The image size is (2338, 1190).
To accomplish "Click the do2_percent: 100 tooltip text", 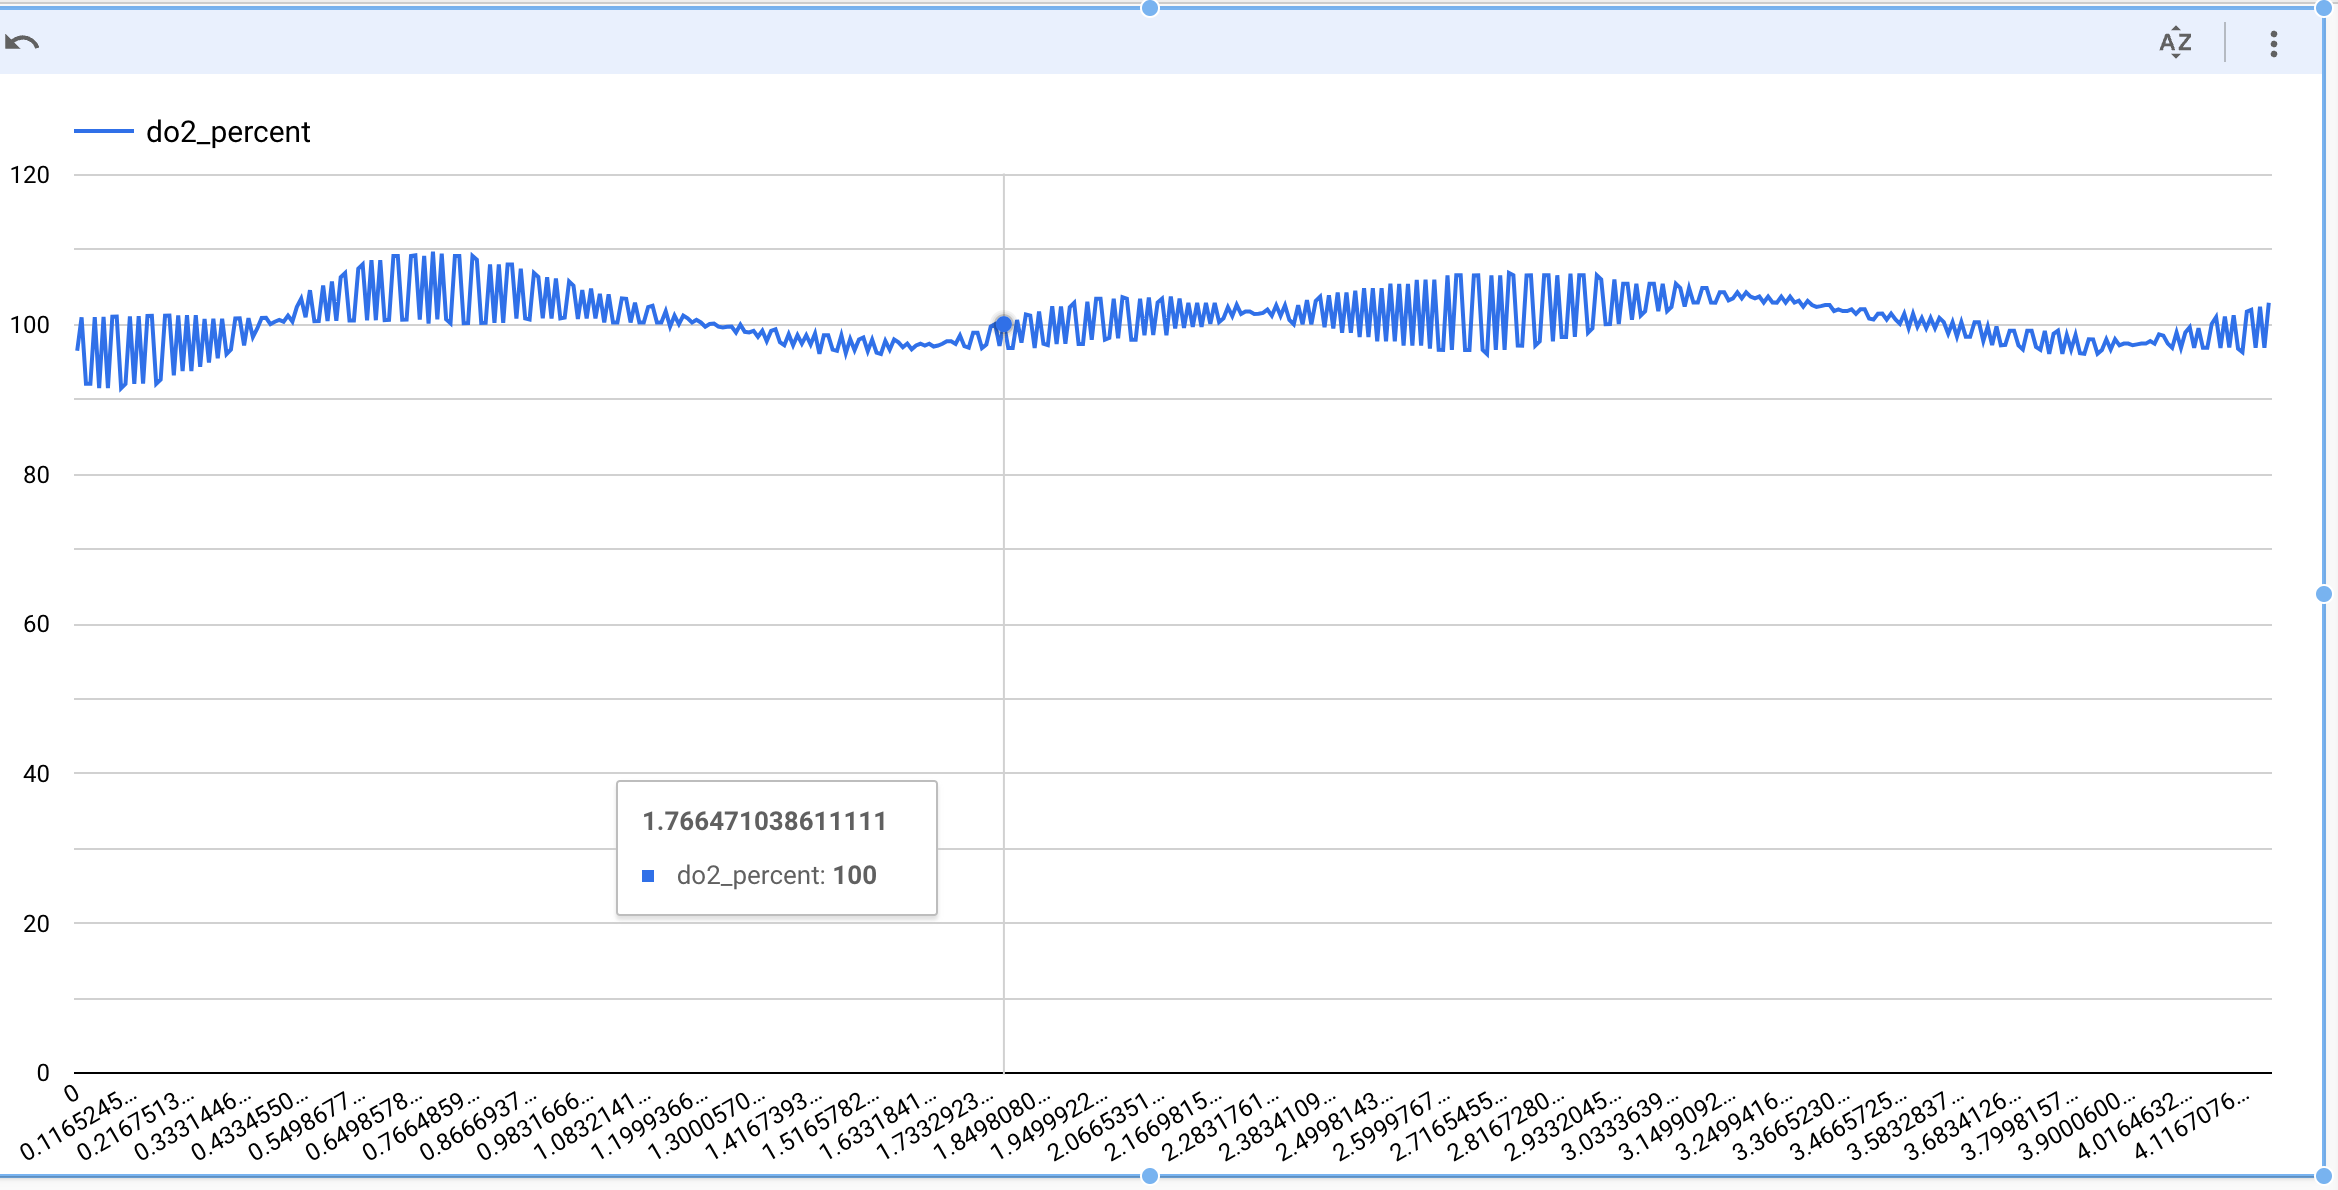I will [775, 875].
